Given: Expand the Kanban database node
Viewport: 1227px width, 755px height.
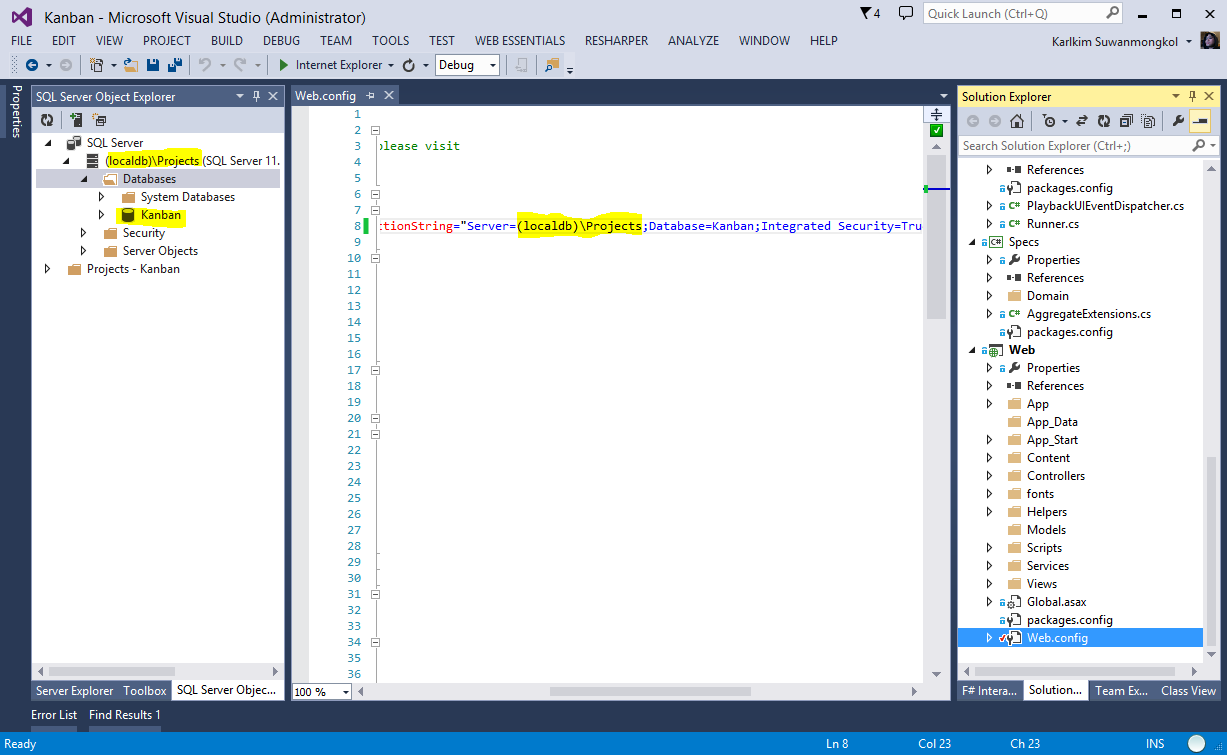Looking at the screenshot, I should coord(101,215).
